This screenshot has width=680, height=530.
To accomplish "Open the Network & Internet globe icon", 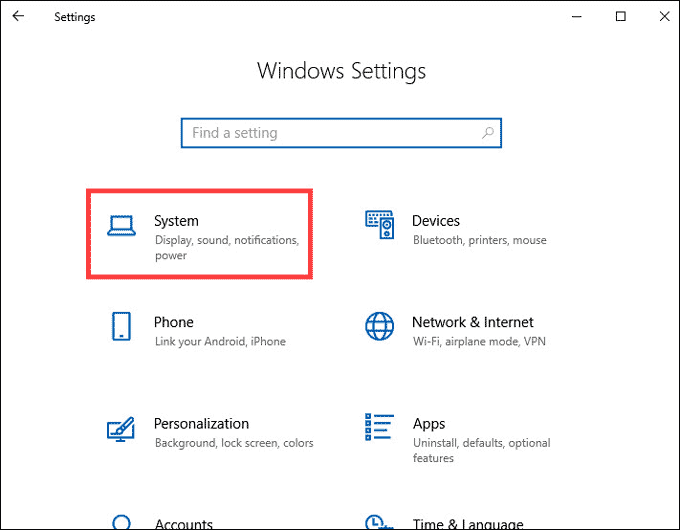I will click(379, 326).
